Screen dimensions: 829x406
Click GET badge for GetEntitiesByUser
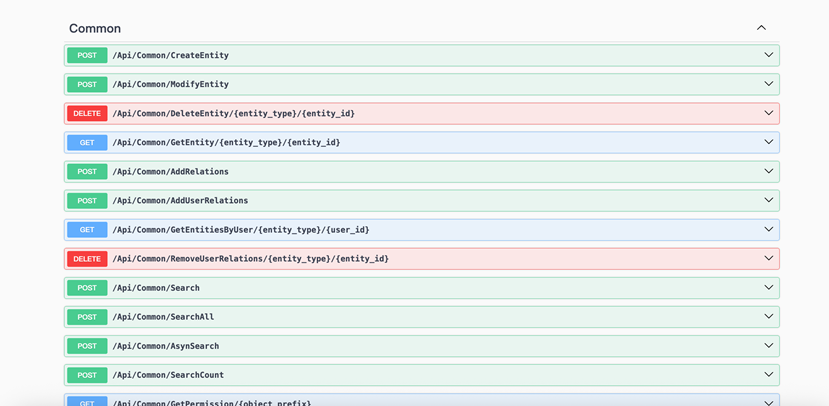click(87, 229)
